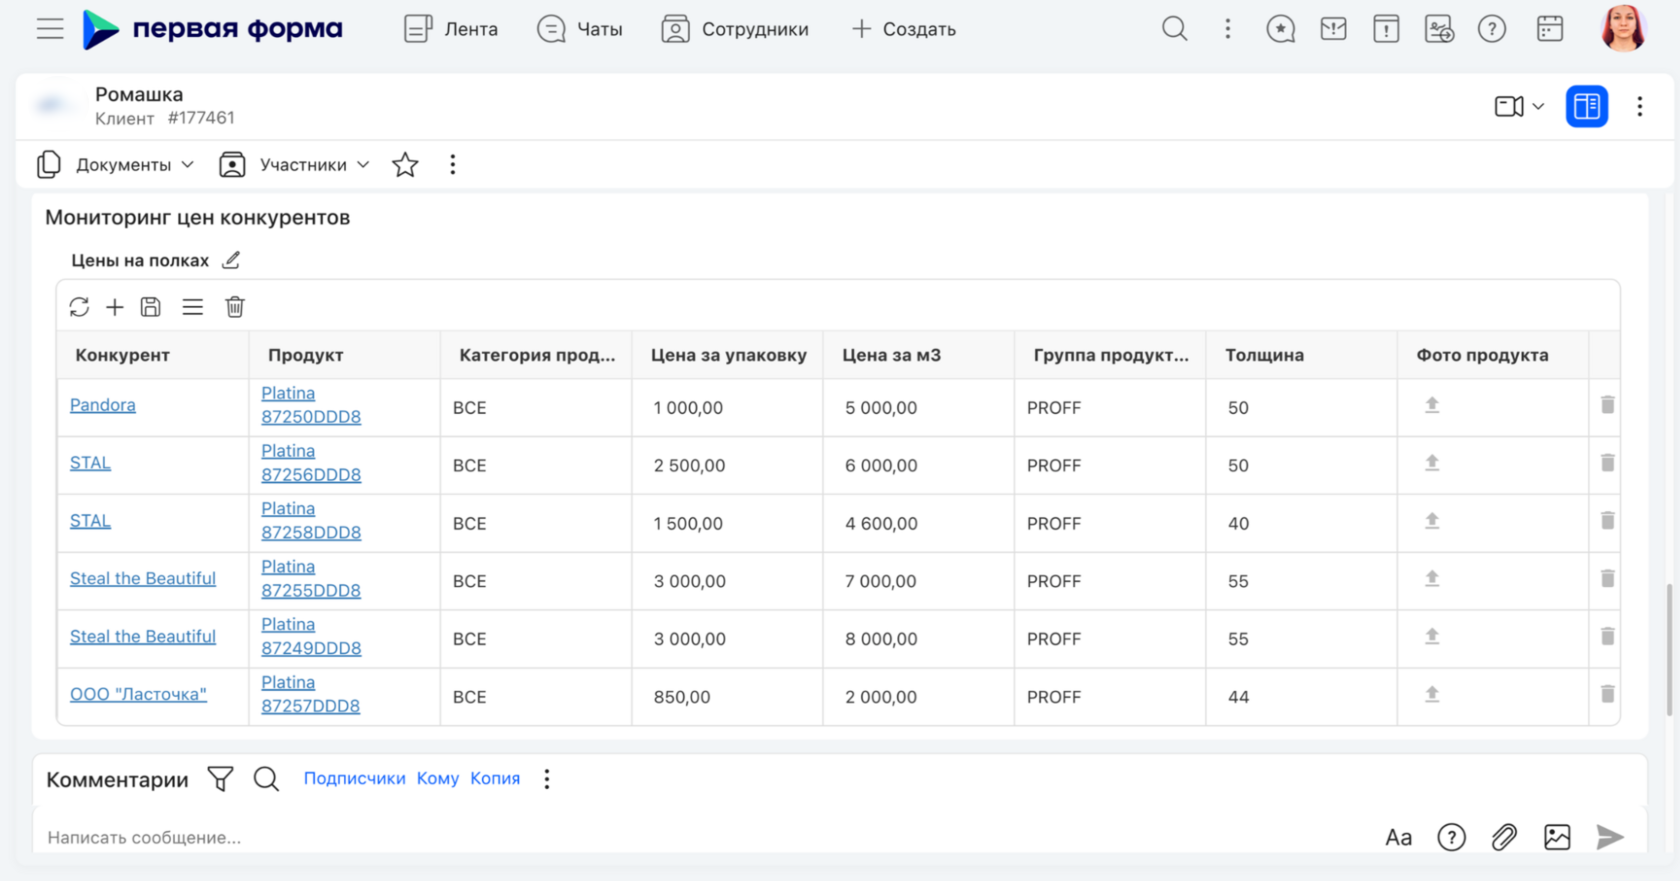Open the help question icon in header
The height and width of the screenshot is (881, 1680).
(1492, 29)
